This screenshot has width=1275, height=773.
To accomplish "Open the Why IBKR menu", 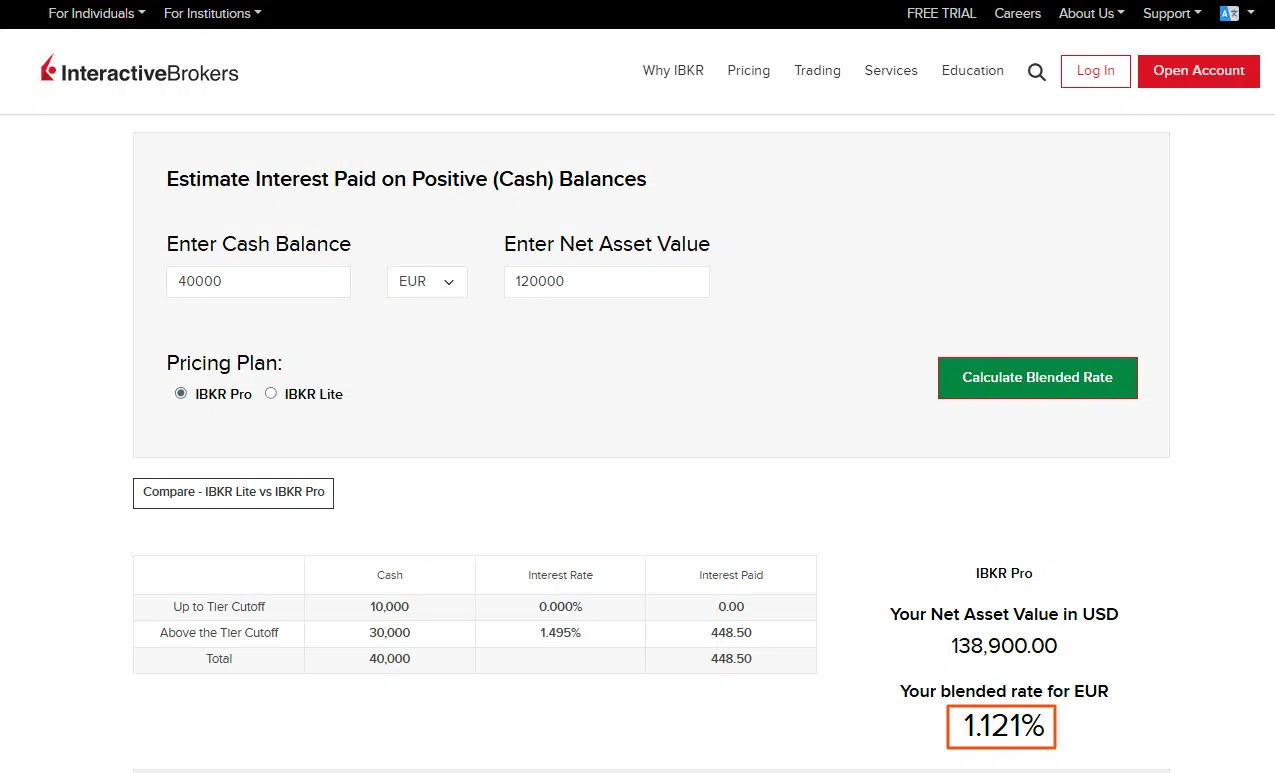I will coord(673,70).
